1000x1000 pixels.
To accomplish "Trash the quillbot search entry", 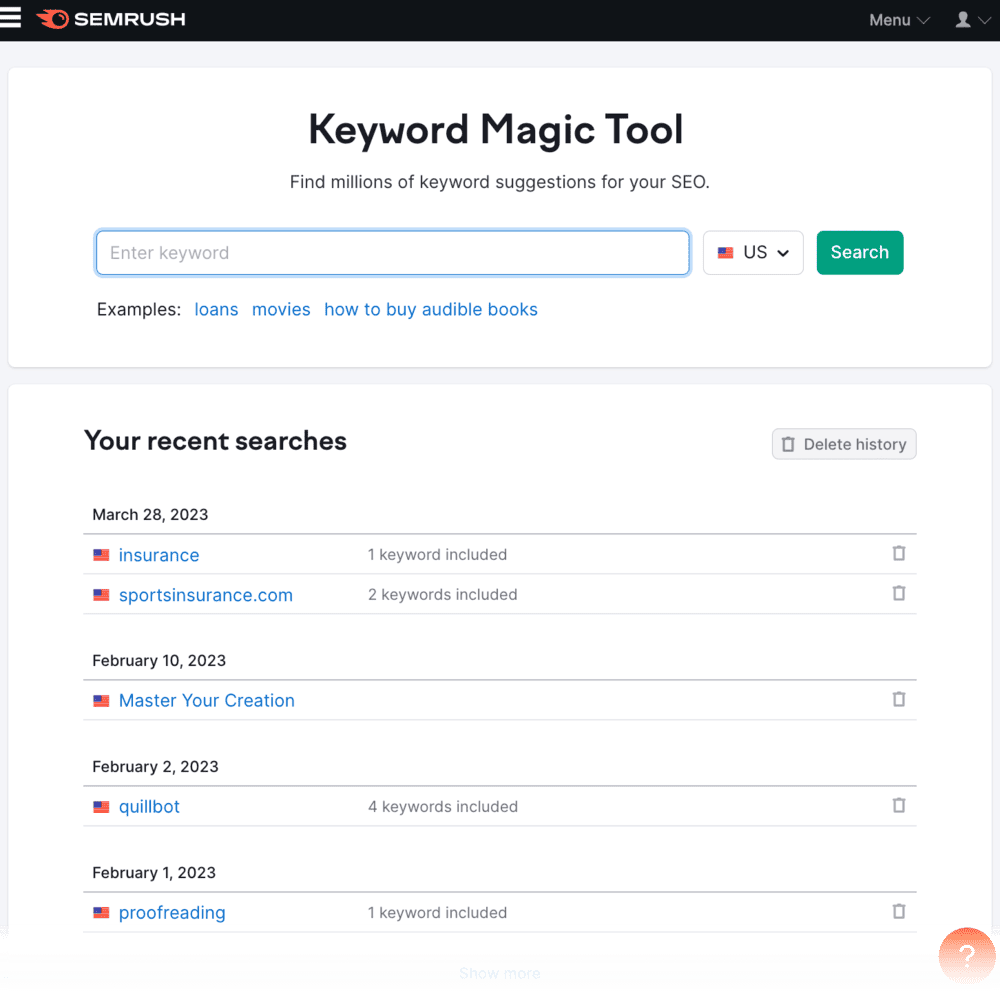I will [899, 806].
